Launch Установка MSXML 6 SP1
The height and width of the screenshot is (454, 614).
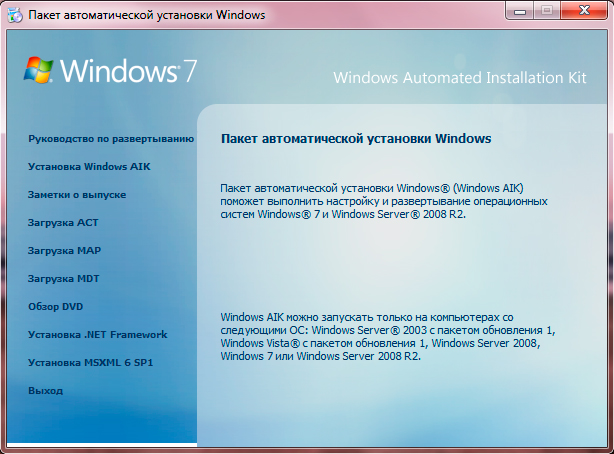coord(90,363)
